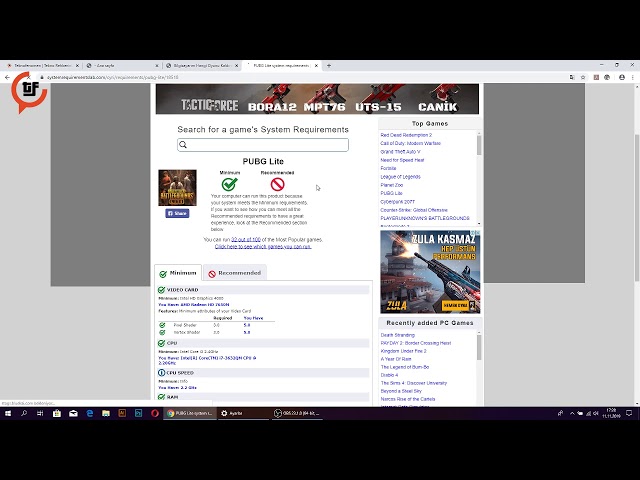The width and height of the screenshot is (640, 480).
Task: Open PLAYERUNKNOWN'S BATTLEGROUNDS link
Action: [424, 218]
